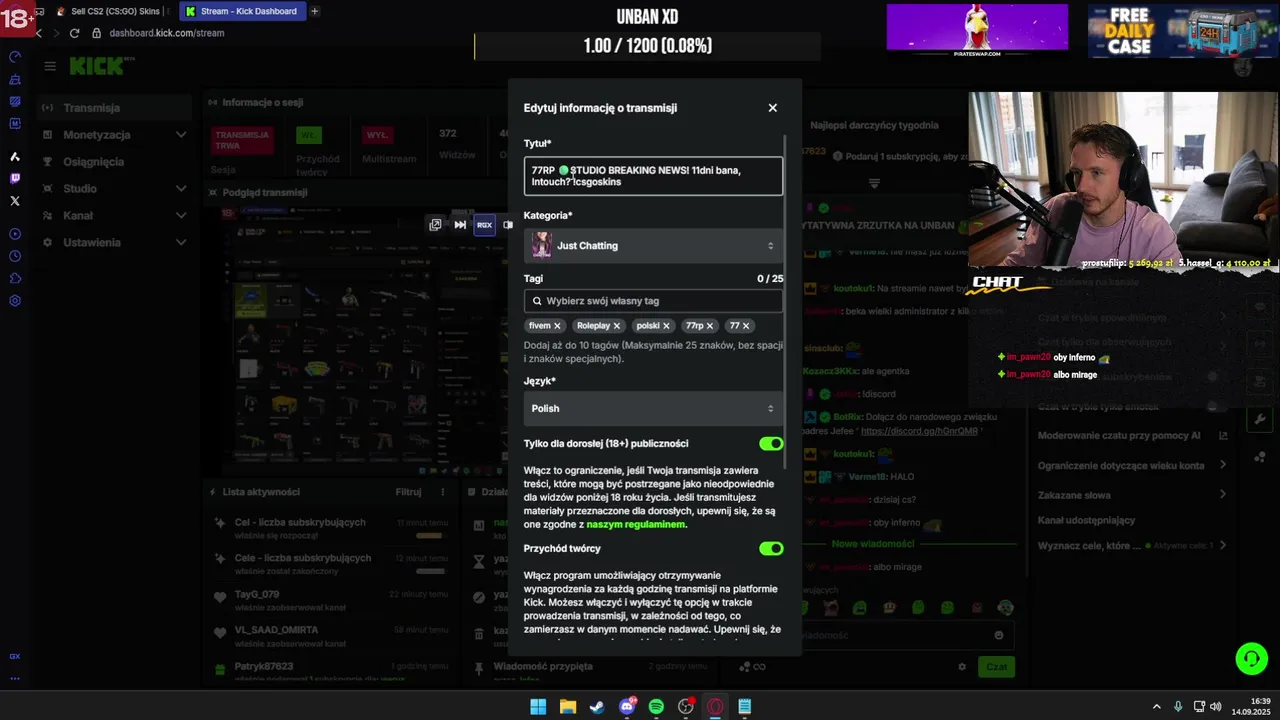Open File Explorer from the taskbar
Viewport: 1280px width, 720px height.
[567, 706]
